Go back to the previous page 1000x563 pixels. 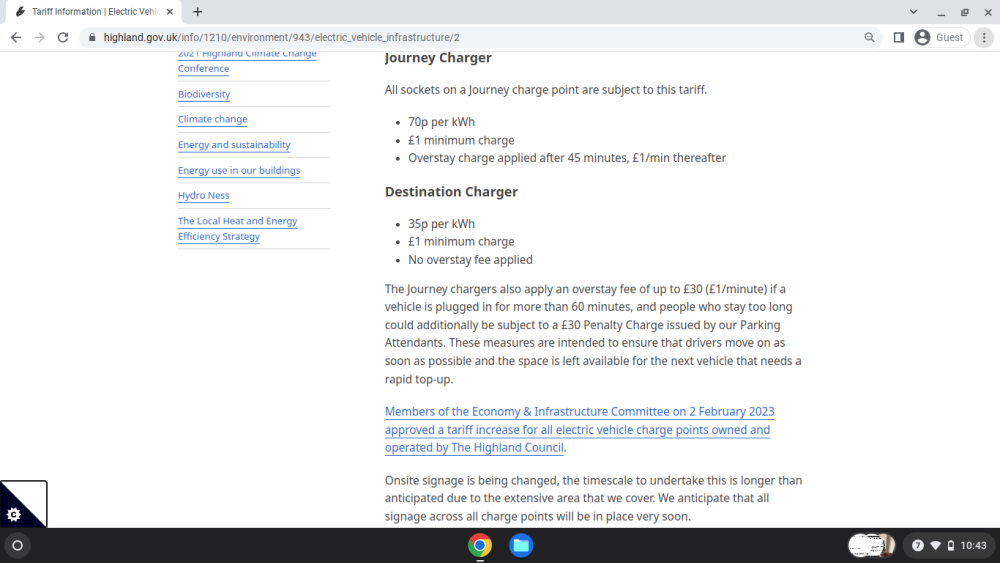(16, 38)
